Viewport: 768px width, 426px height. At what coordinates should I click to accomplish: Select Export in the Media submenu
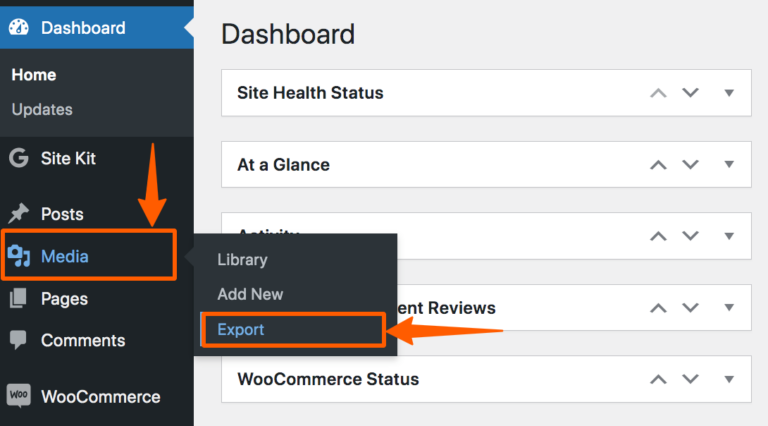[241, 328]
